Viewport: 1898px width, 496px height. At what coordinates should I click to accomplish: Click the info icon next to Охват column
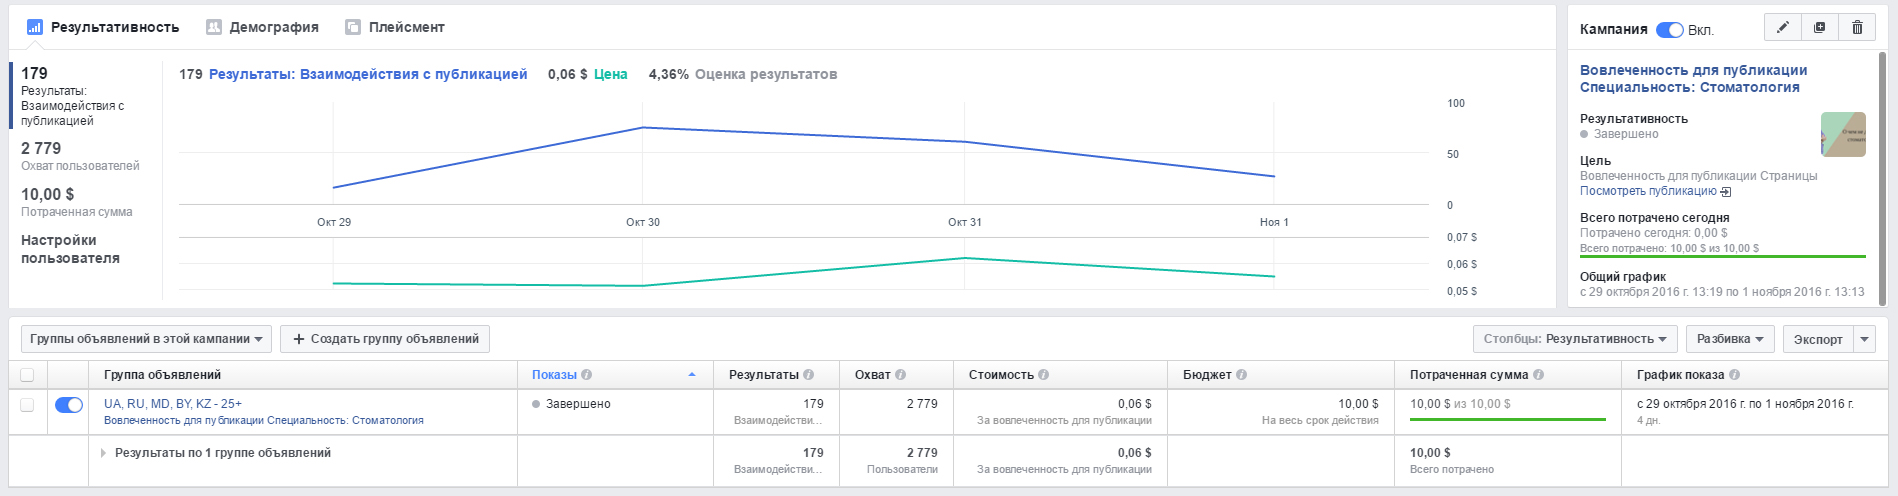click(x=900, y=375)
